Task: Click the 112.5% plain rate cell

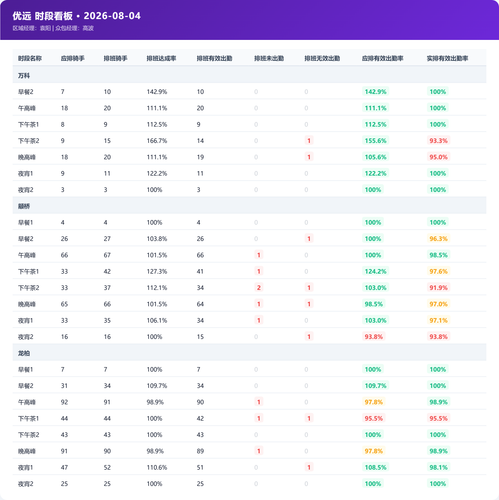Action: [x=157, y=124]
